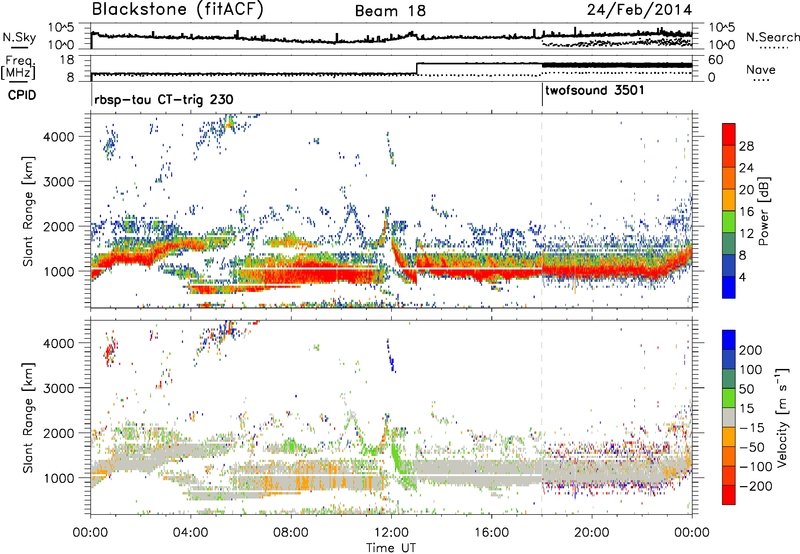Pick the blue top segment of Velocity color bar
Image resolution: width=800 pixels, height=554 pixels.
[x=729, y=340]
